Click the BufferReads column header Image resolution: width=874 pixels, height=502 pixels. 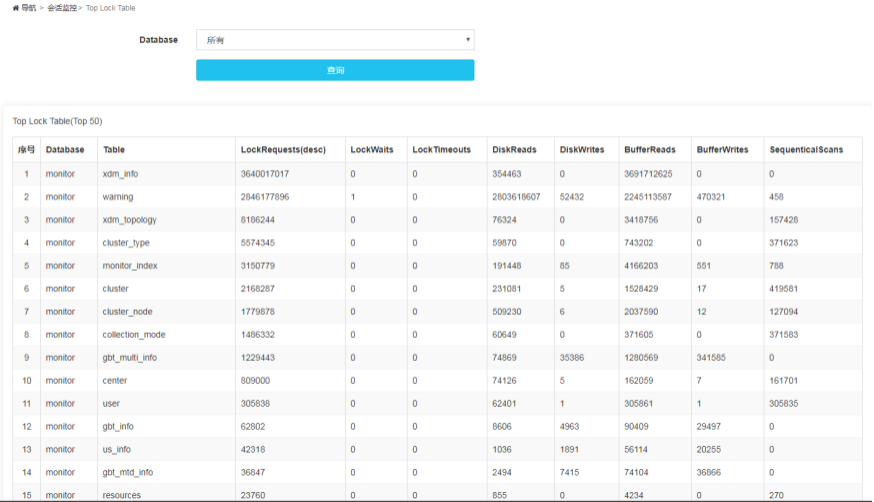point(650,149)
